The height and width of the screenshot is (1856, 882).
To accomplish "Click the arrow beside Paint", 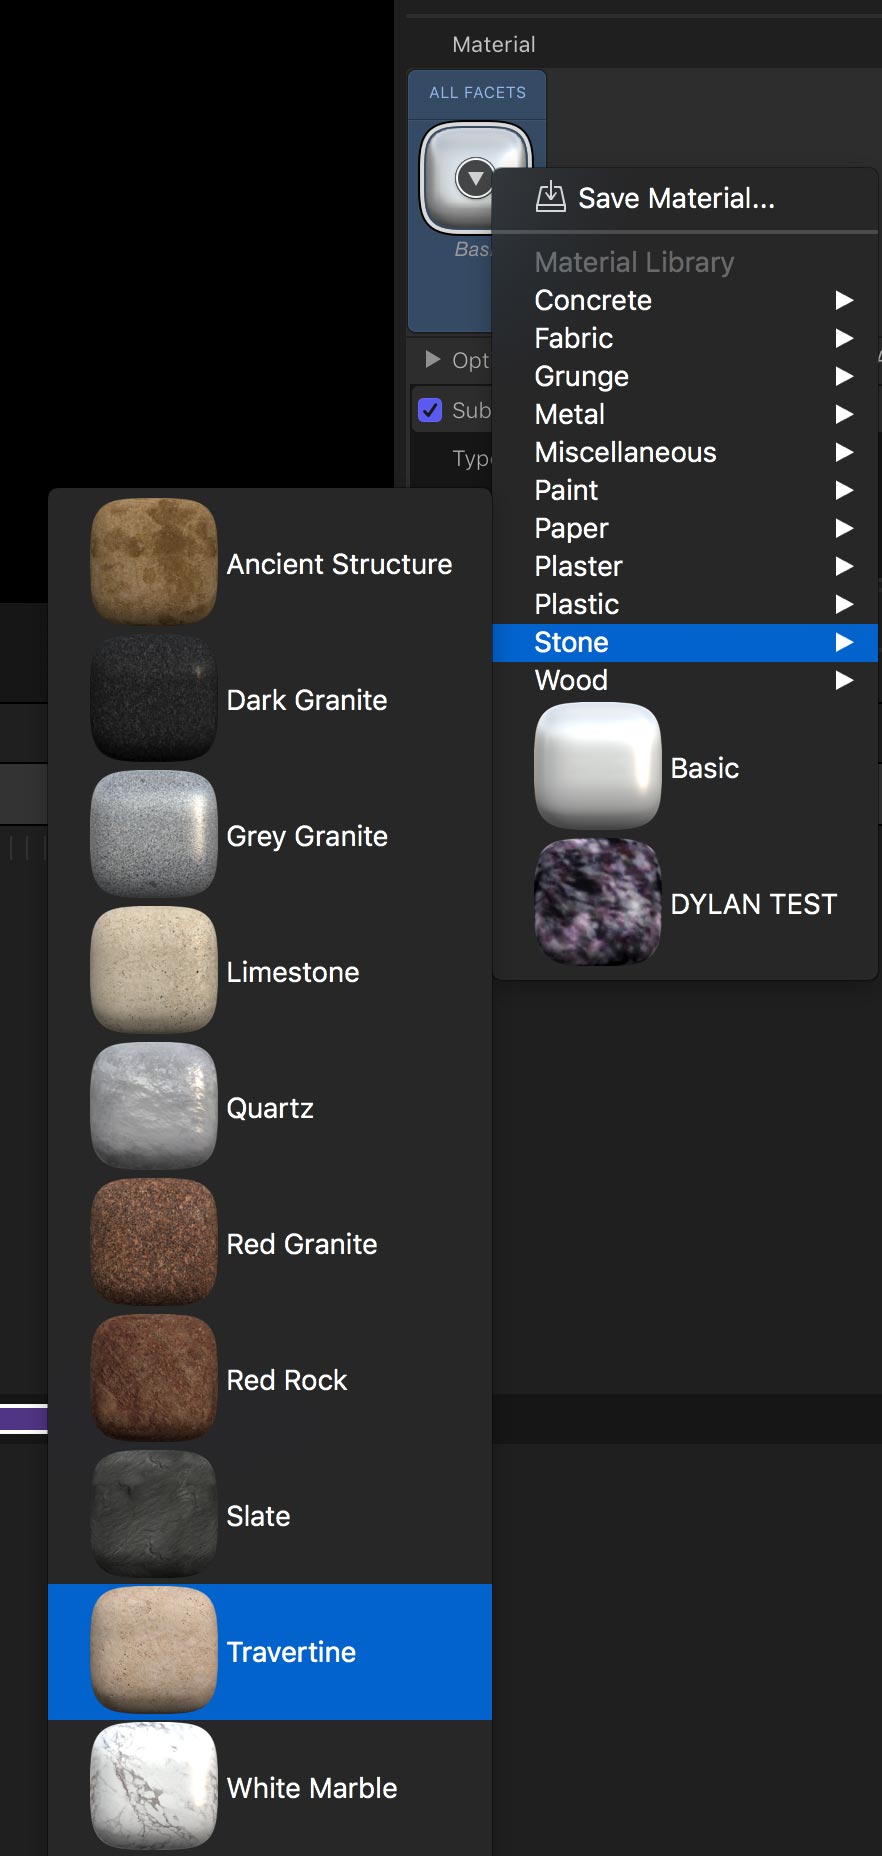I will point(844,490).
